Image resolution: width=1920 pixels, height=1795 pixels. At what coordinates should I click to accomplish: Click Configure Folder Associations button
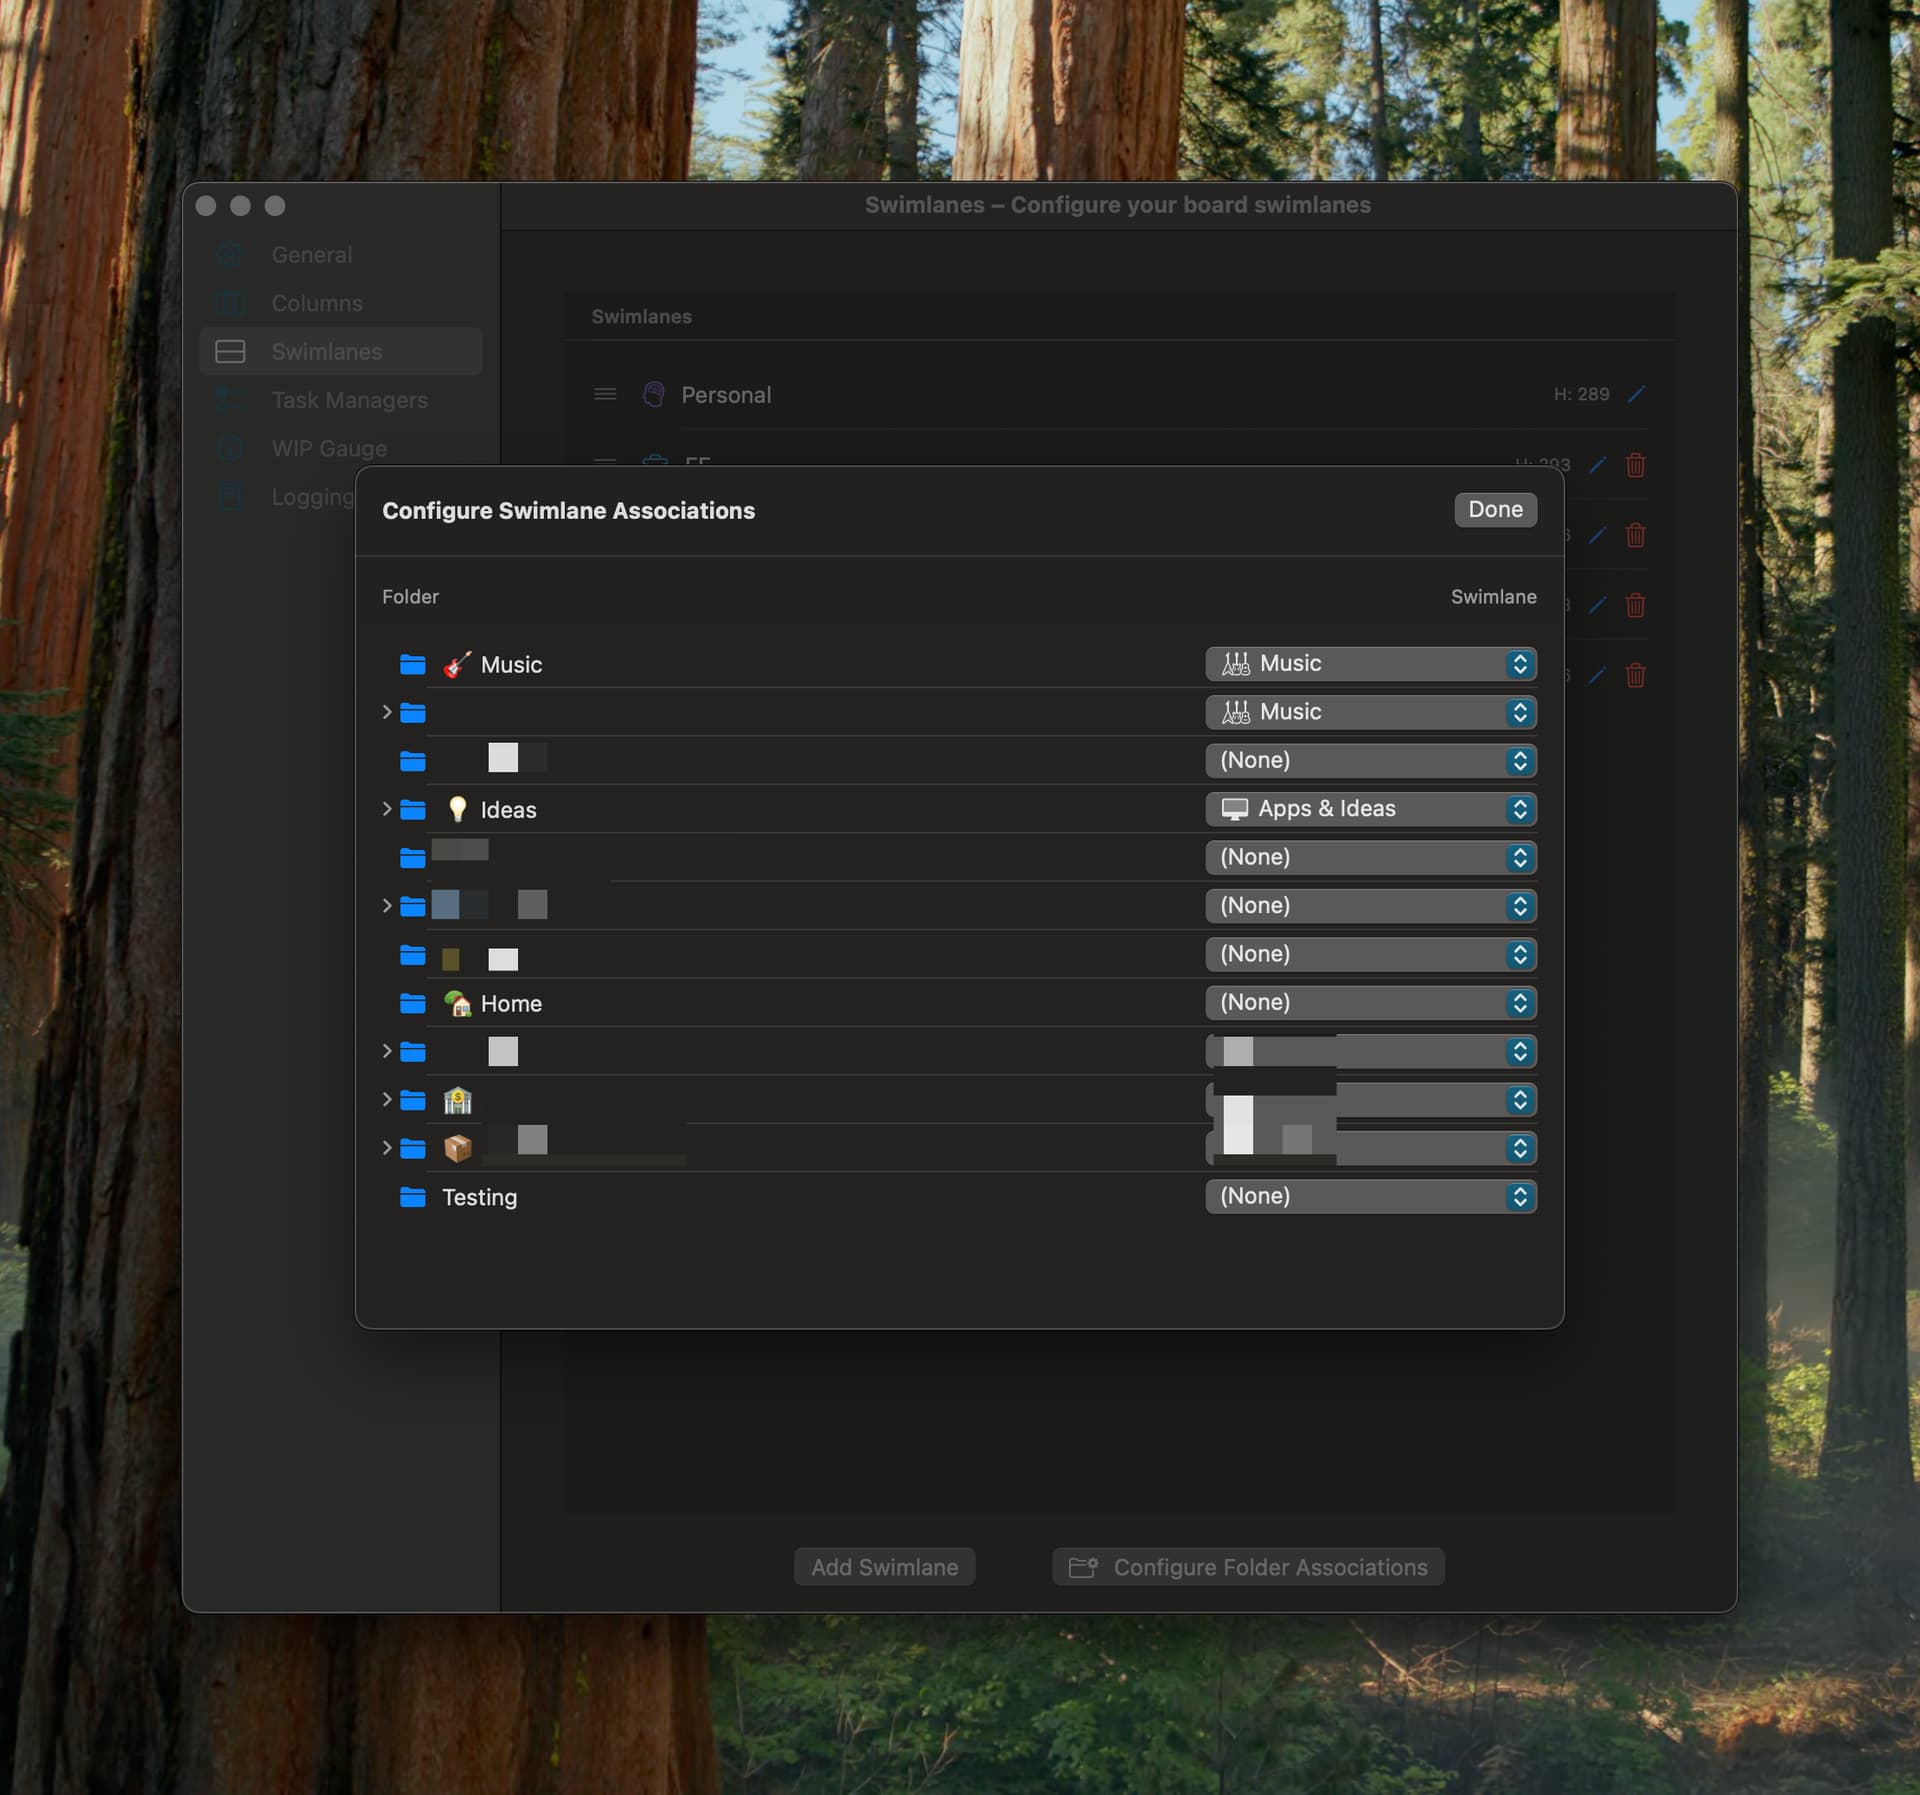pyautogui.click(x=1248, y=1566)
